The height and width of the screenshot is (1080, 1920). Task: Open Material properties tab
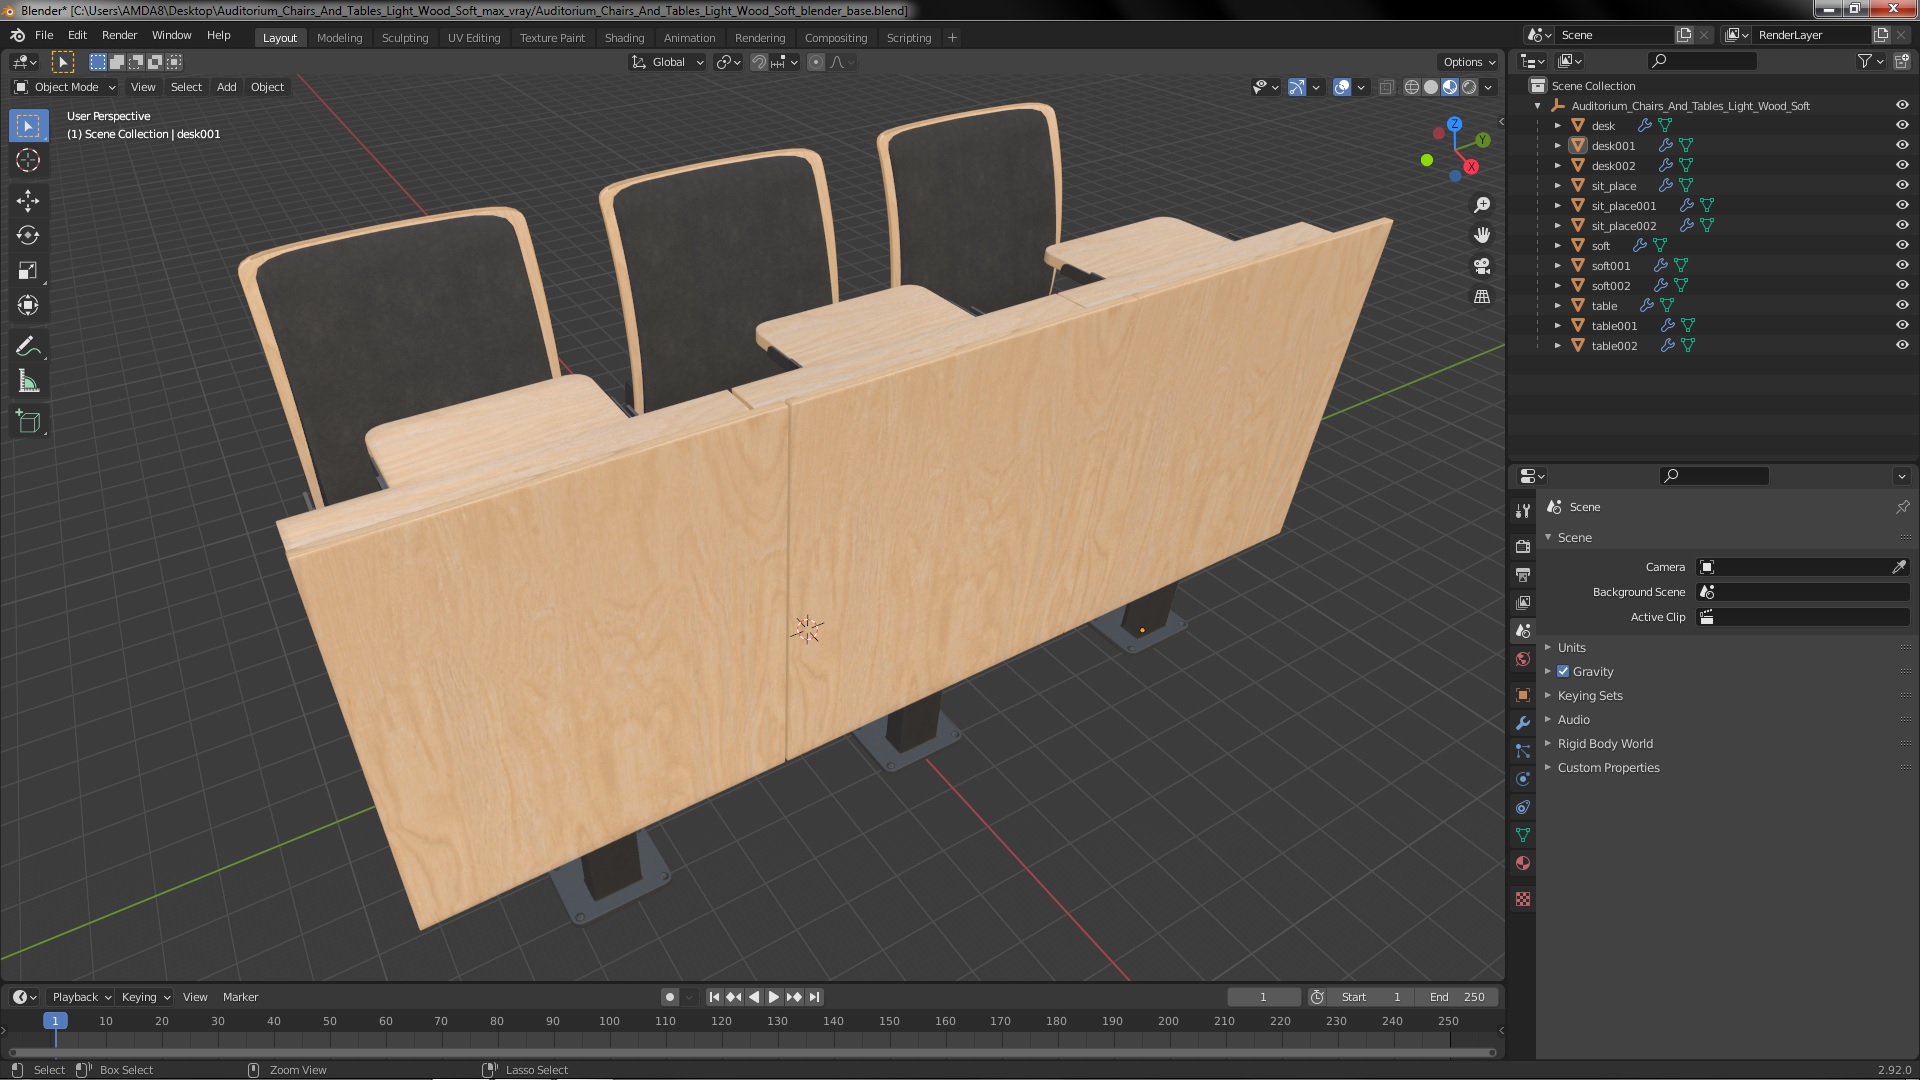click(1523, 863)
